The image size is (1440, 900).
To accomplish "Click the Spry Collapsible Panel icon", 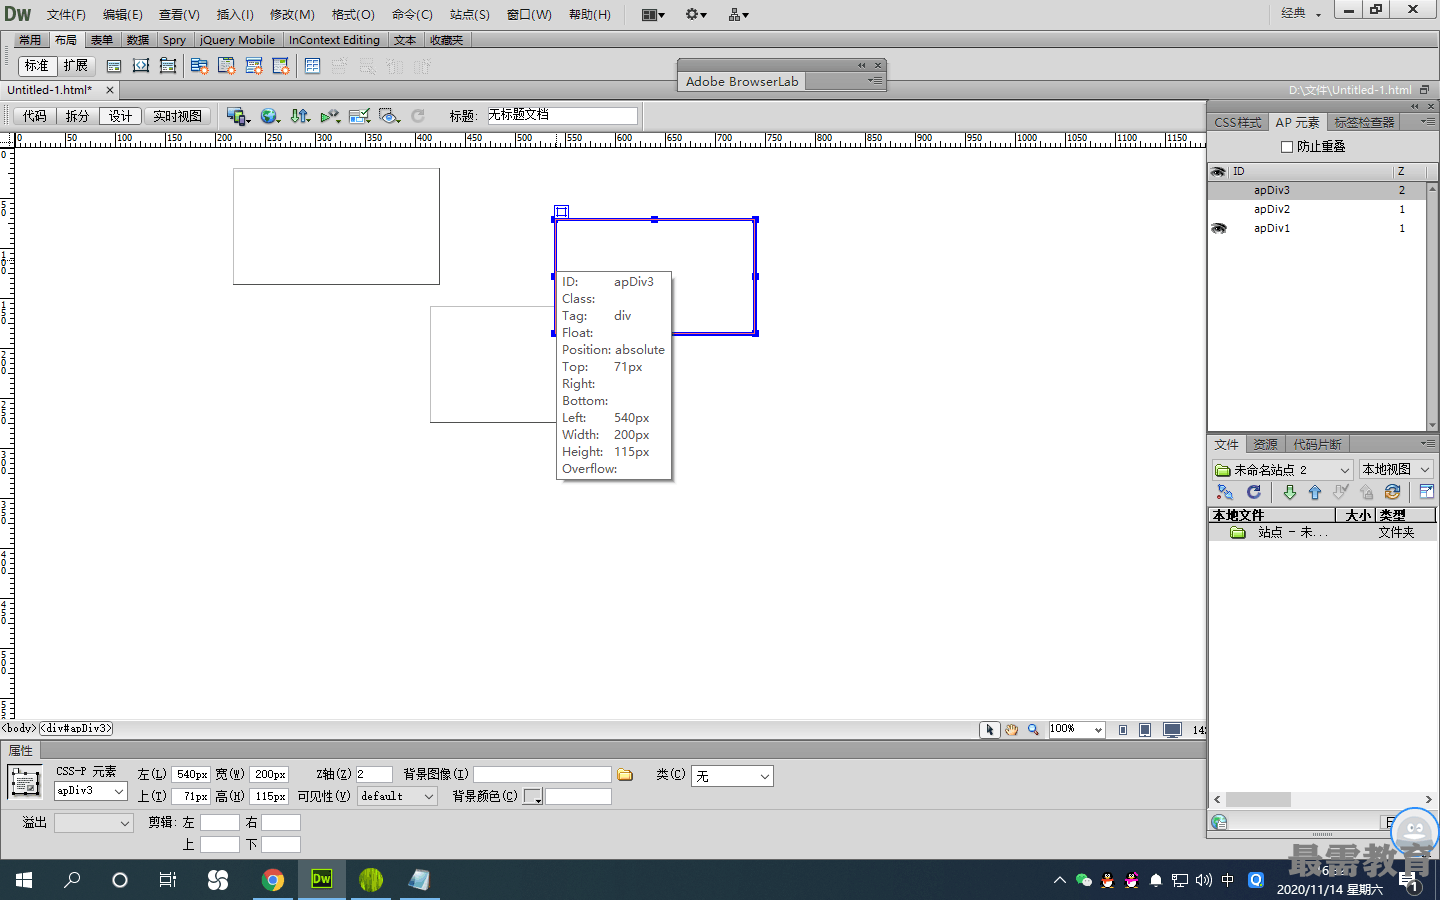I will coord(281,66).
